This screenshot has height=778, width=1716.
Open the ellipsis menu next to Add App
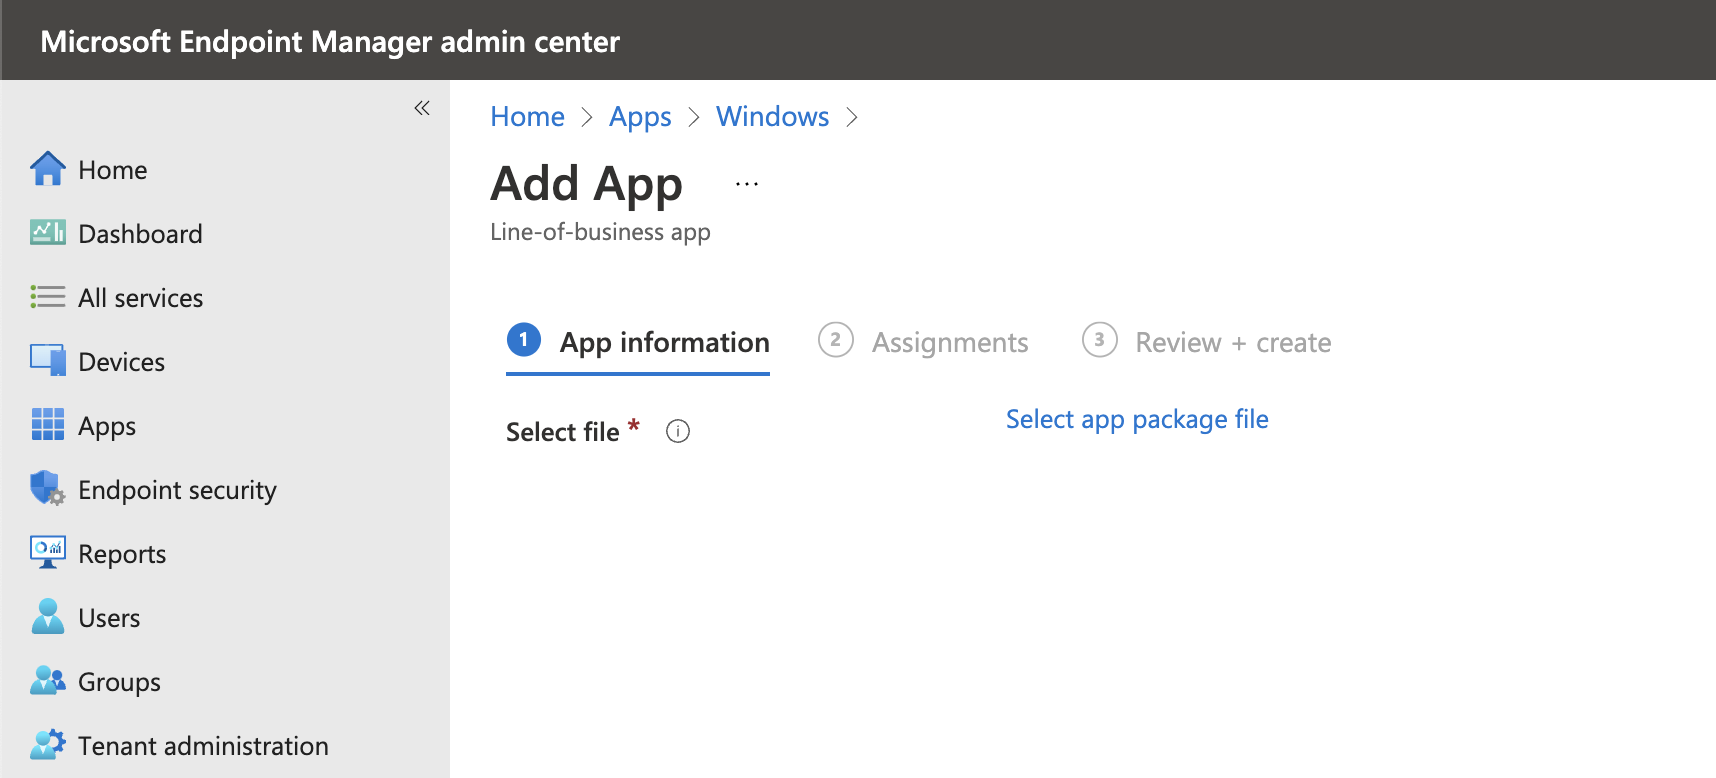click(x=747, y=184)
